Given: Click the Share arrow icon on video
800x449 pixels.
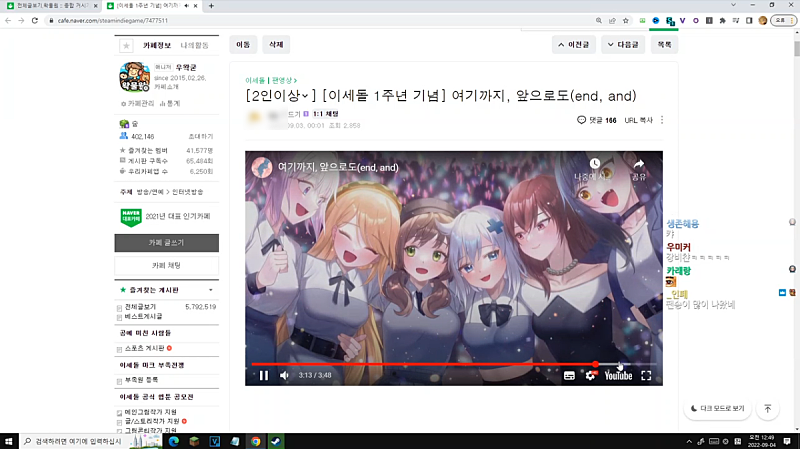Looking at the screenshot, I should pos(639,164).
